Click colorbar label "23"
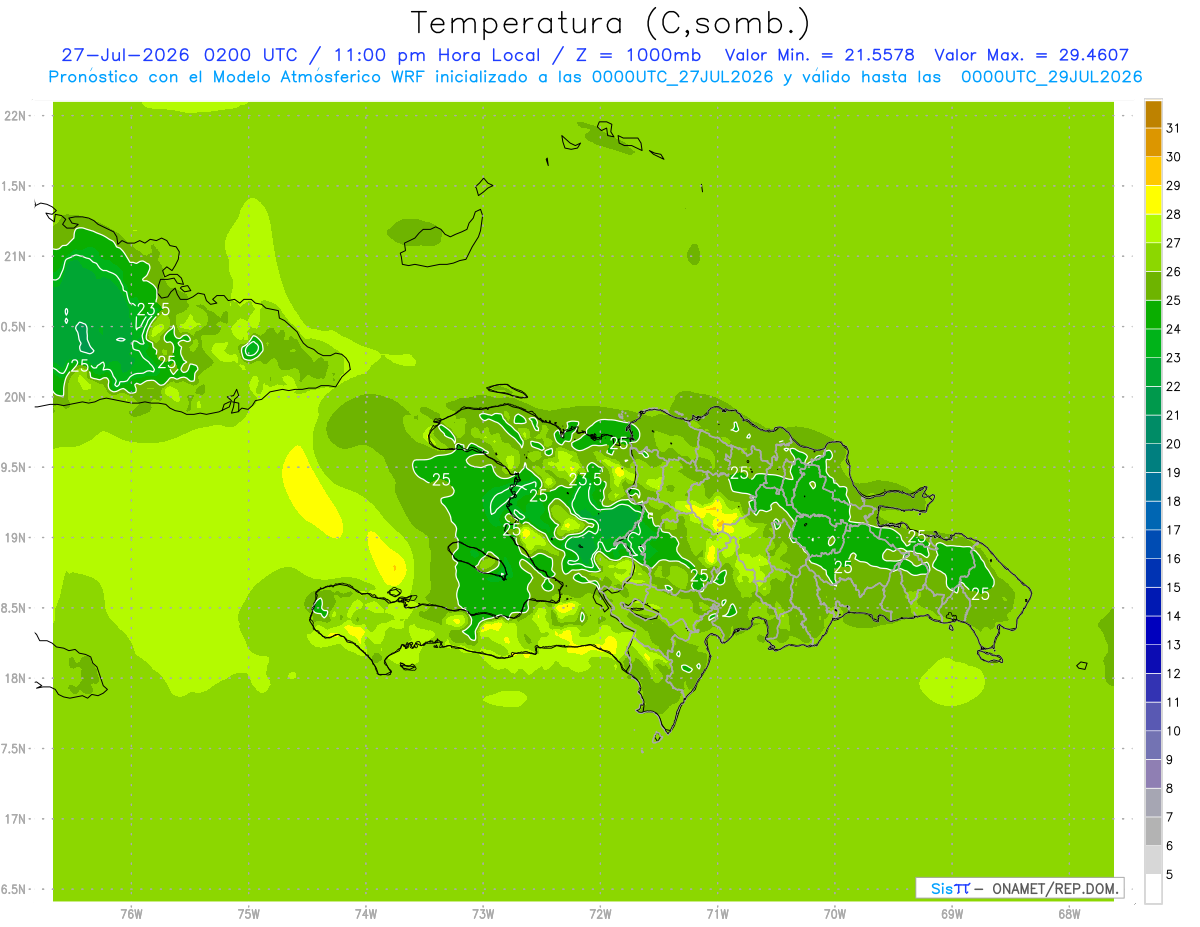Viewport: 1200px width, 927px height. (x=1173, y=358)
